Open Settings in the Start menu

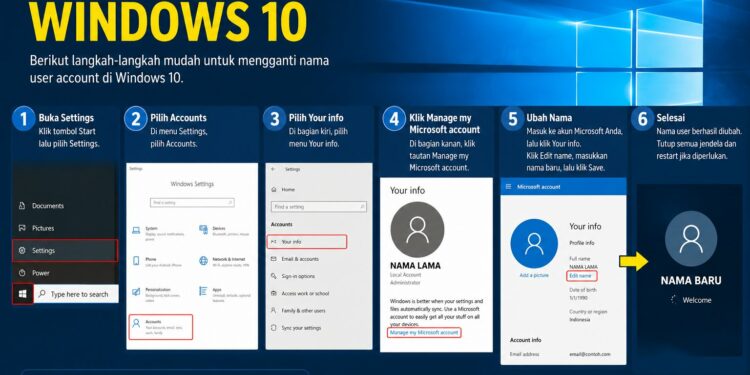click(65, 251)
